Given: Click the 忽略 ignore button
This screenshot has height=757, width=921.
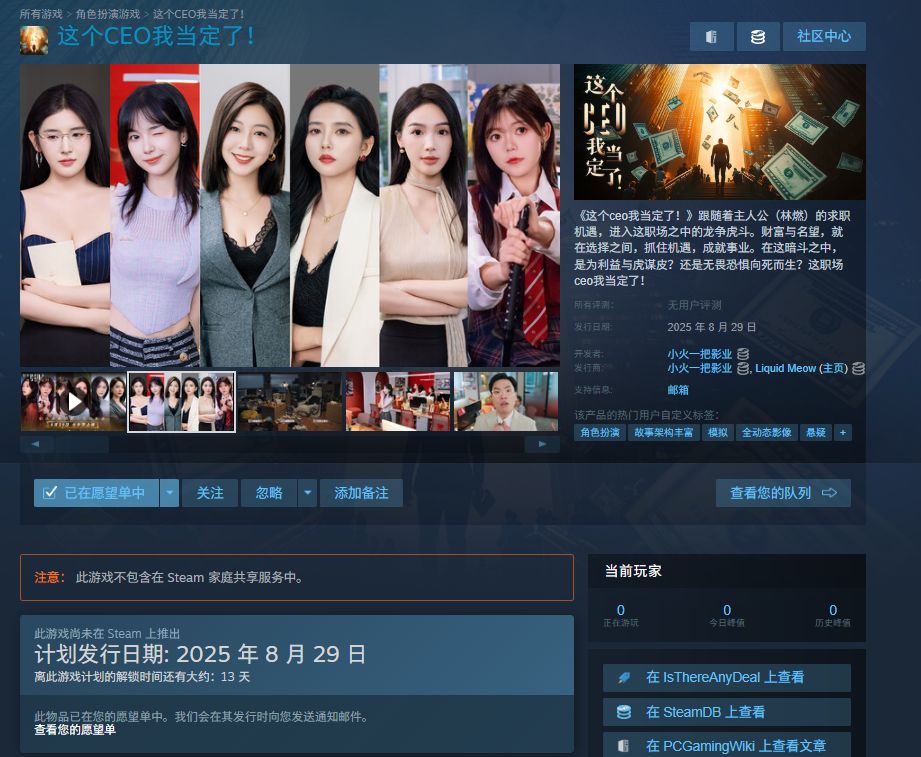Looking at the screenshot, I should [269, 493].
